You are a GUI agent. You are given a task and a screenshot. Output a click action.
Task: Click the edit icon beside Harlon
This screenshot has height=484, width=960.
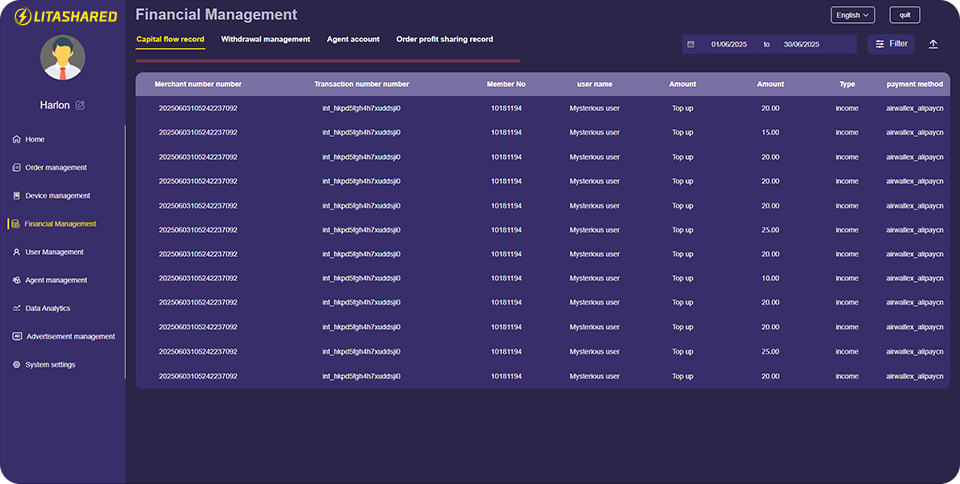pos(80,105)
